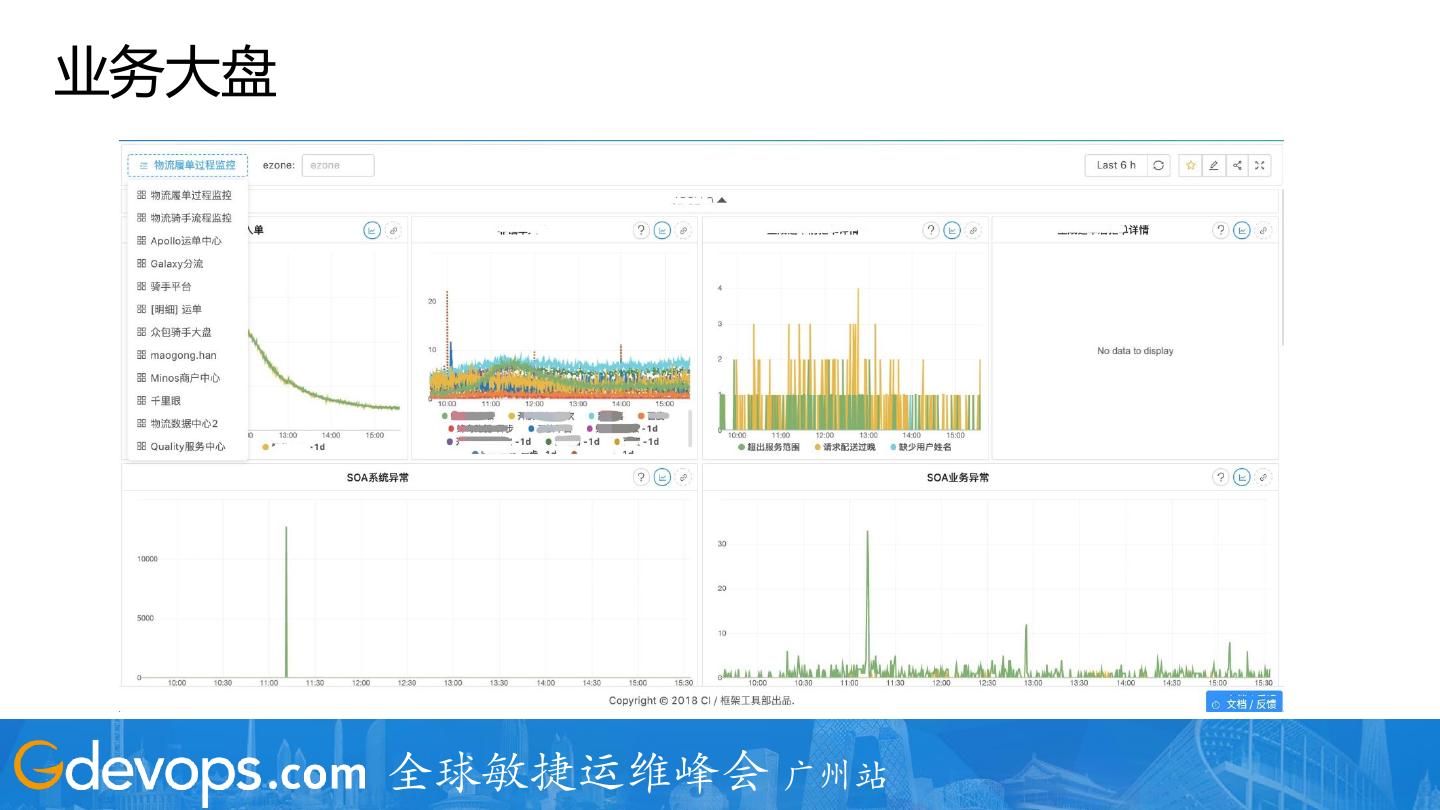The image size is (1440, 810).
Task: Click the chart icon on the SOA业务异常 panel
Action: click(1242, 477)
